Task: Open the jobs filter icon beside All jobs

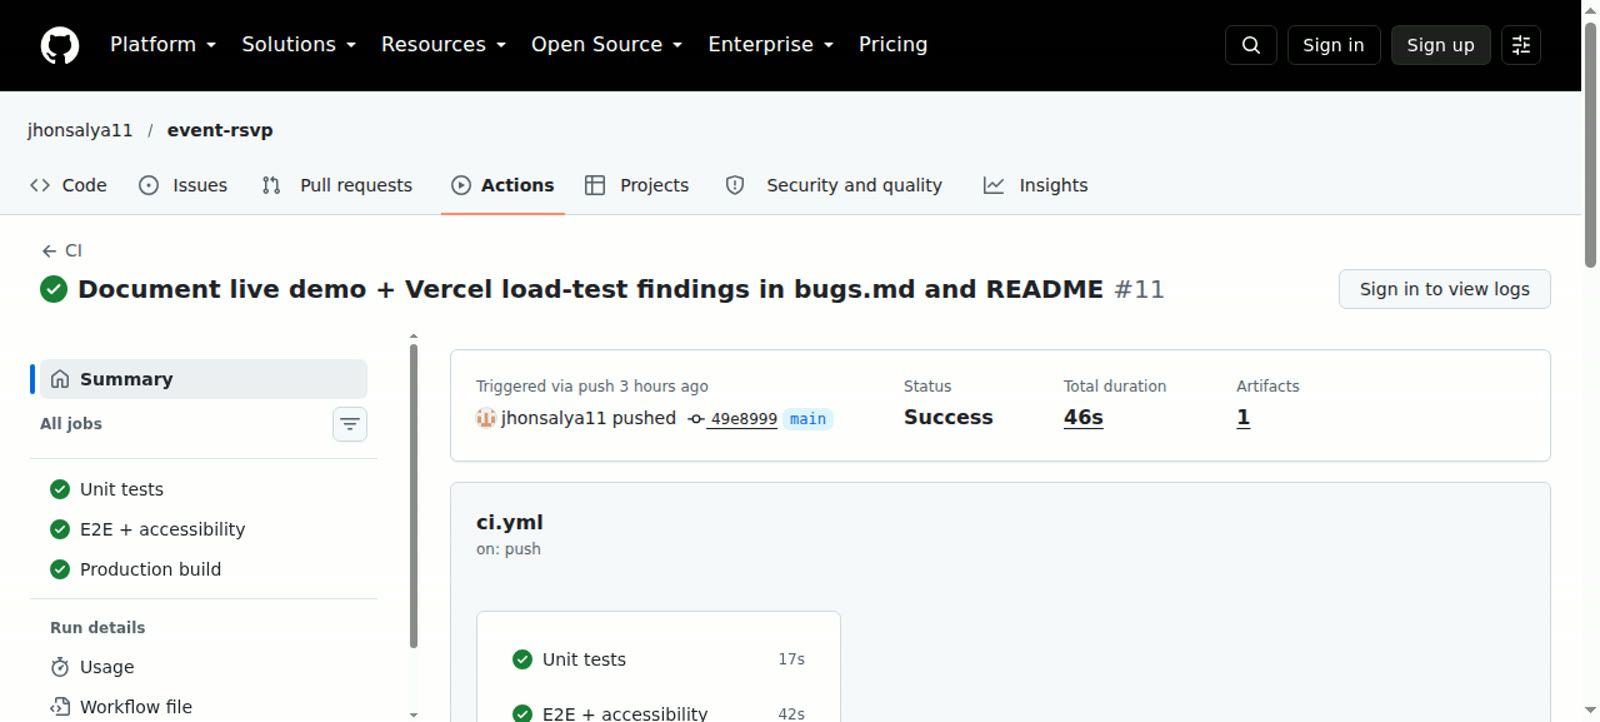Action: 350,424
